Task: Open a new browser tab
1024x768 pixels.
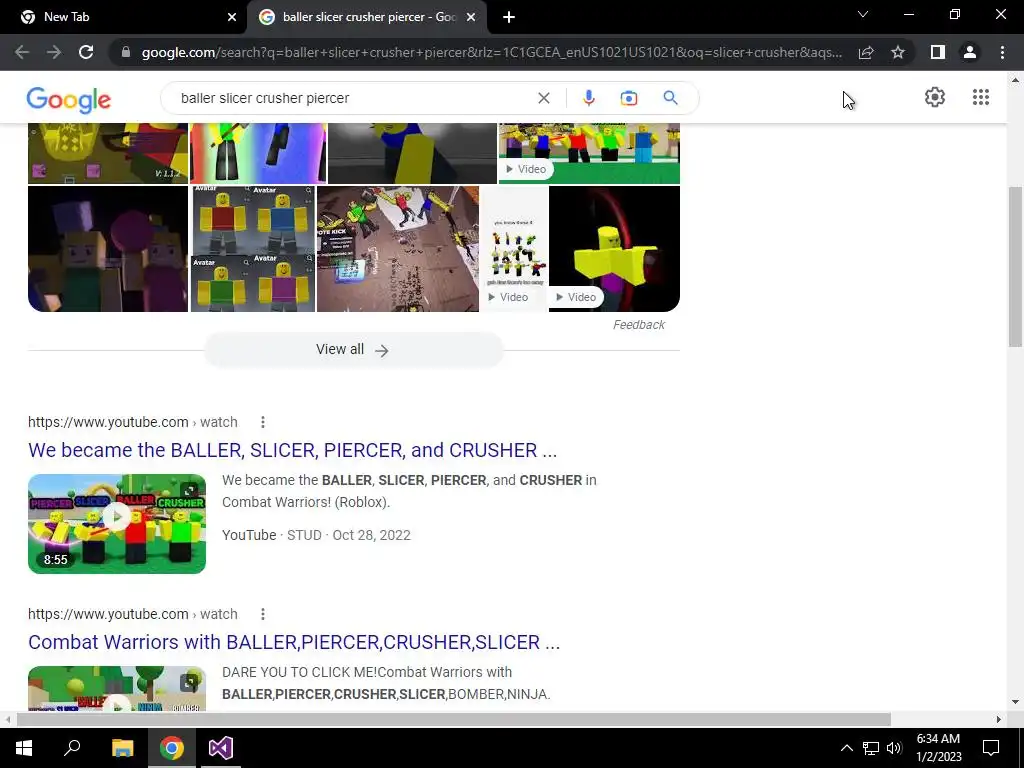Action: coord(509,17)
